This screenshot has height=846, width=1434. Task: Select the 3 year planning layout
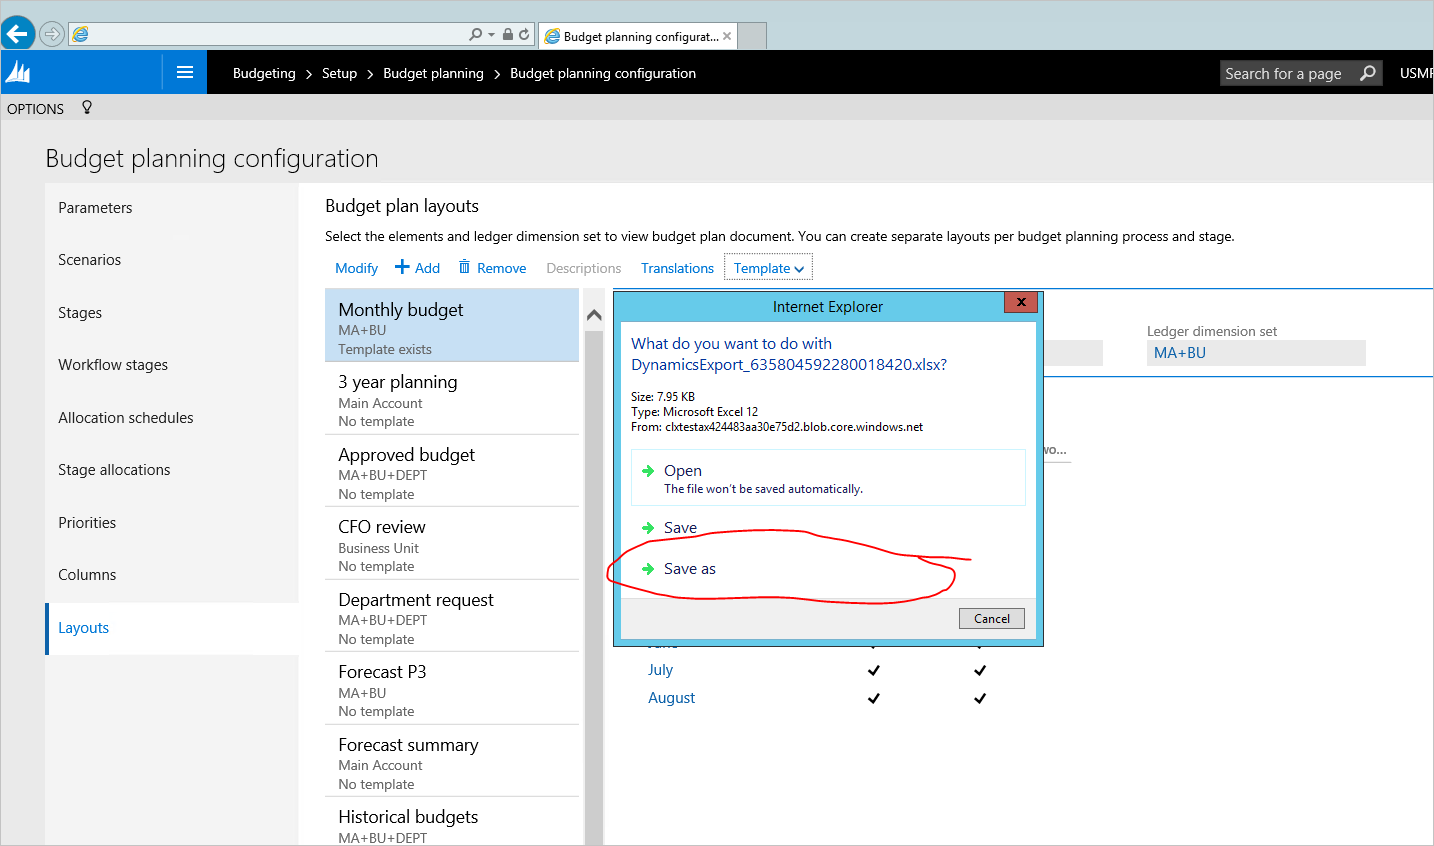coord(452,398)
